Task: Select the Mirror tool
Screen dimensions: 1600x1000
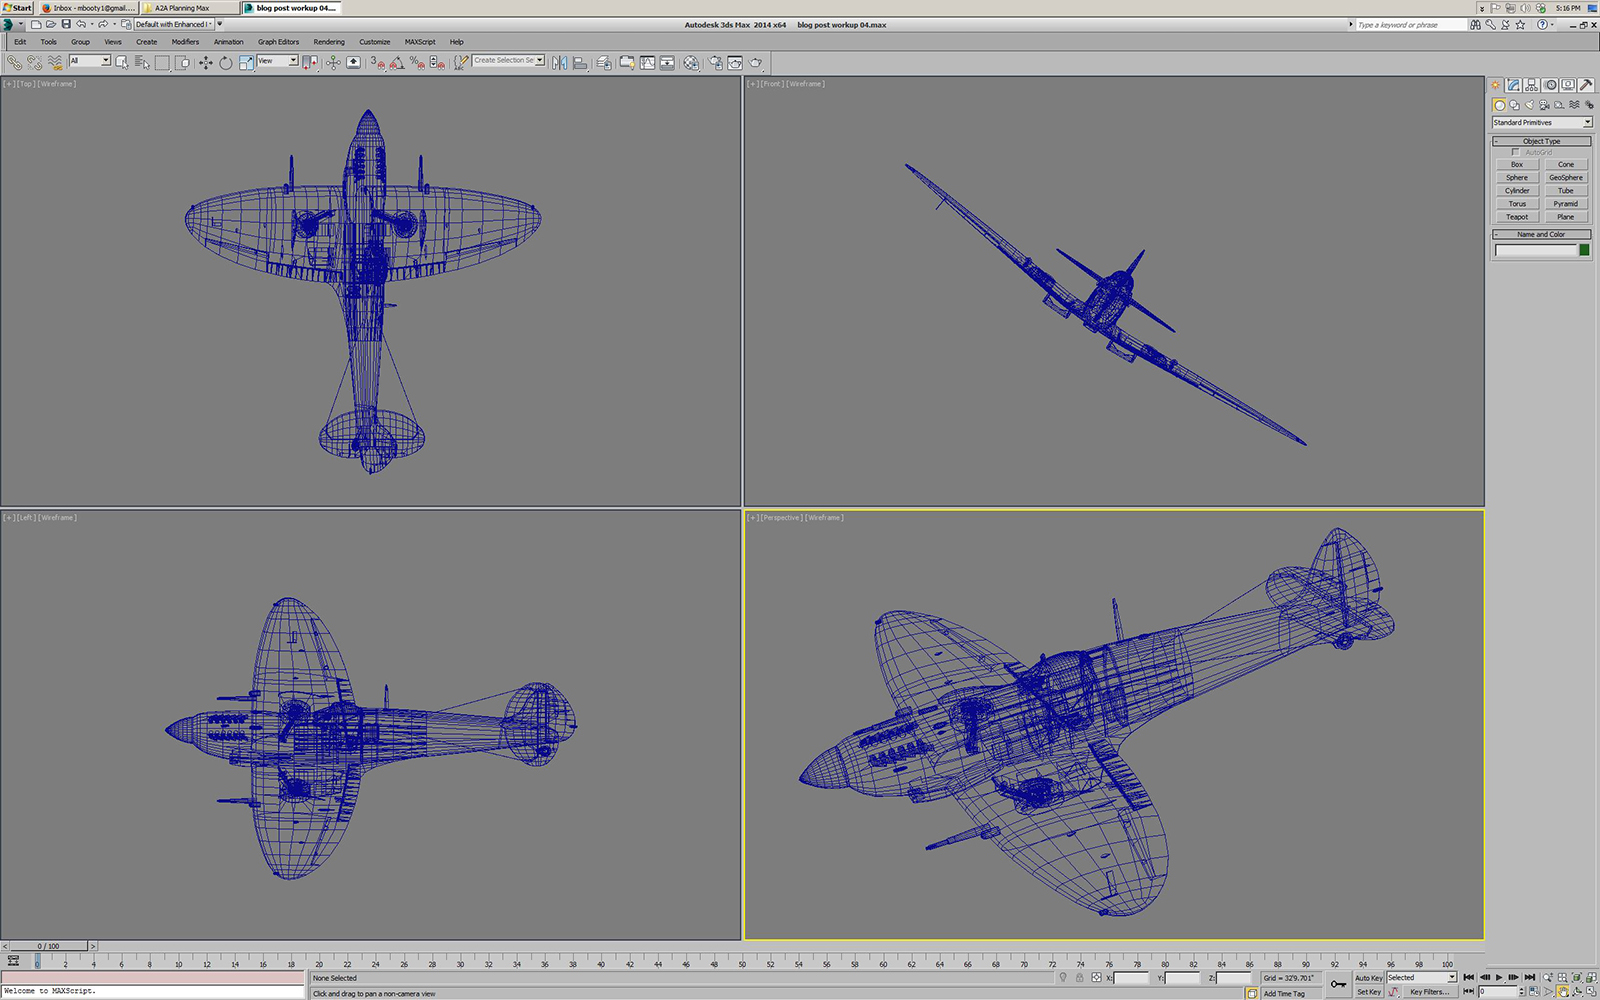Action: tap(560, 62)
